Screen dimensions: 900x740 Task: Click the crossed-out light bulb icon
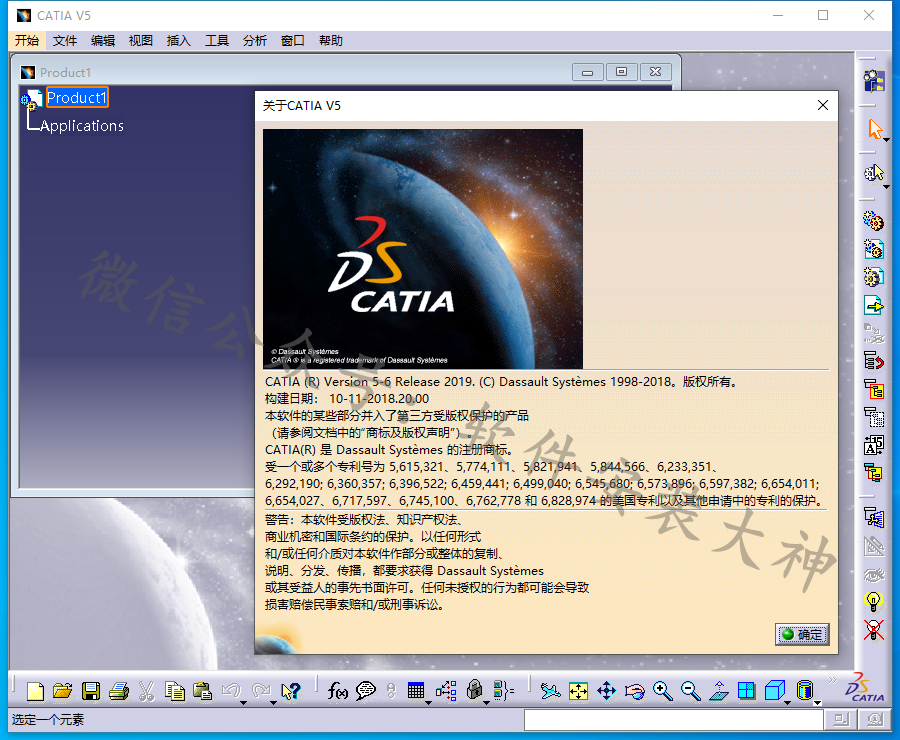point(873,630)
